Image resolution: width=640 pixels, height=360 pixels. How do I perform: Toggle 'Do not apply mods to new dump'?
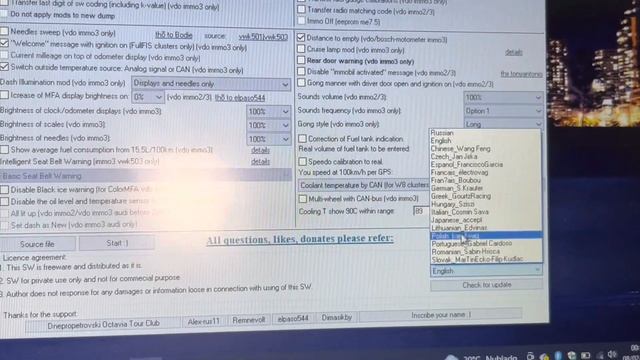coord(4,15)
